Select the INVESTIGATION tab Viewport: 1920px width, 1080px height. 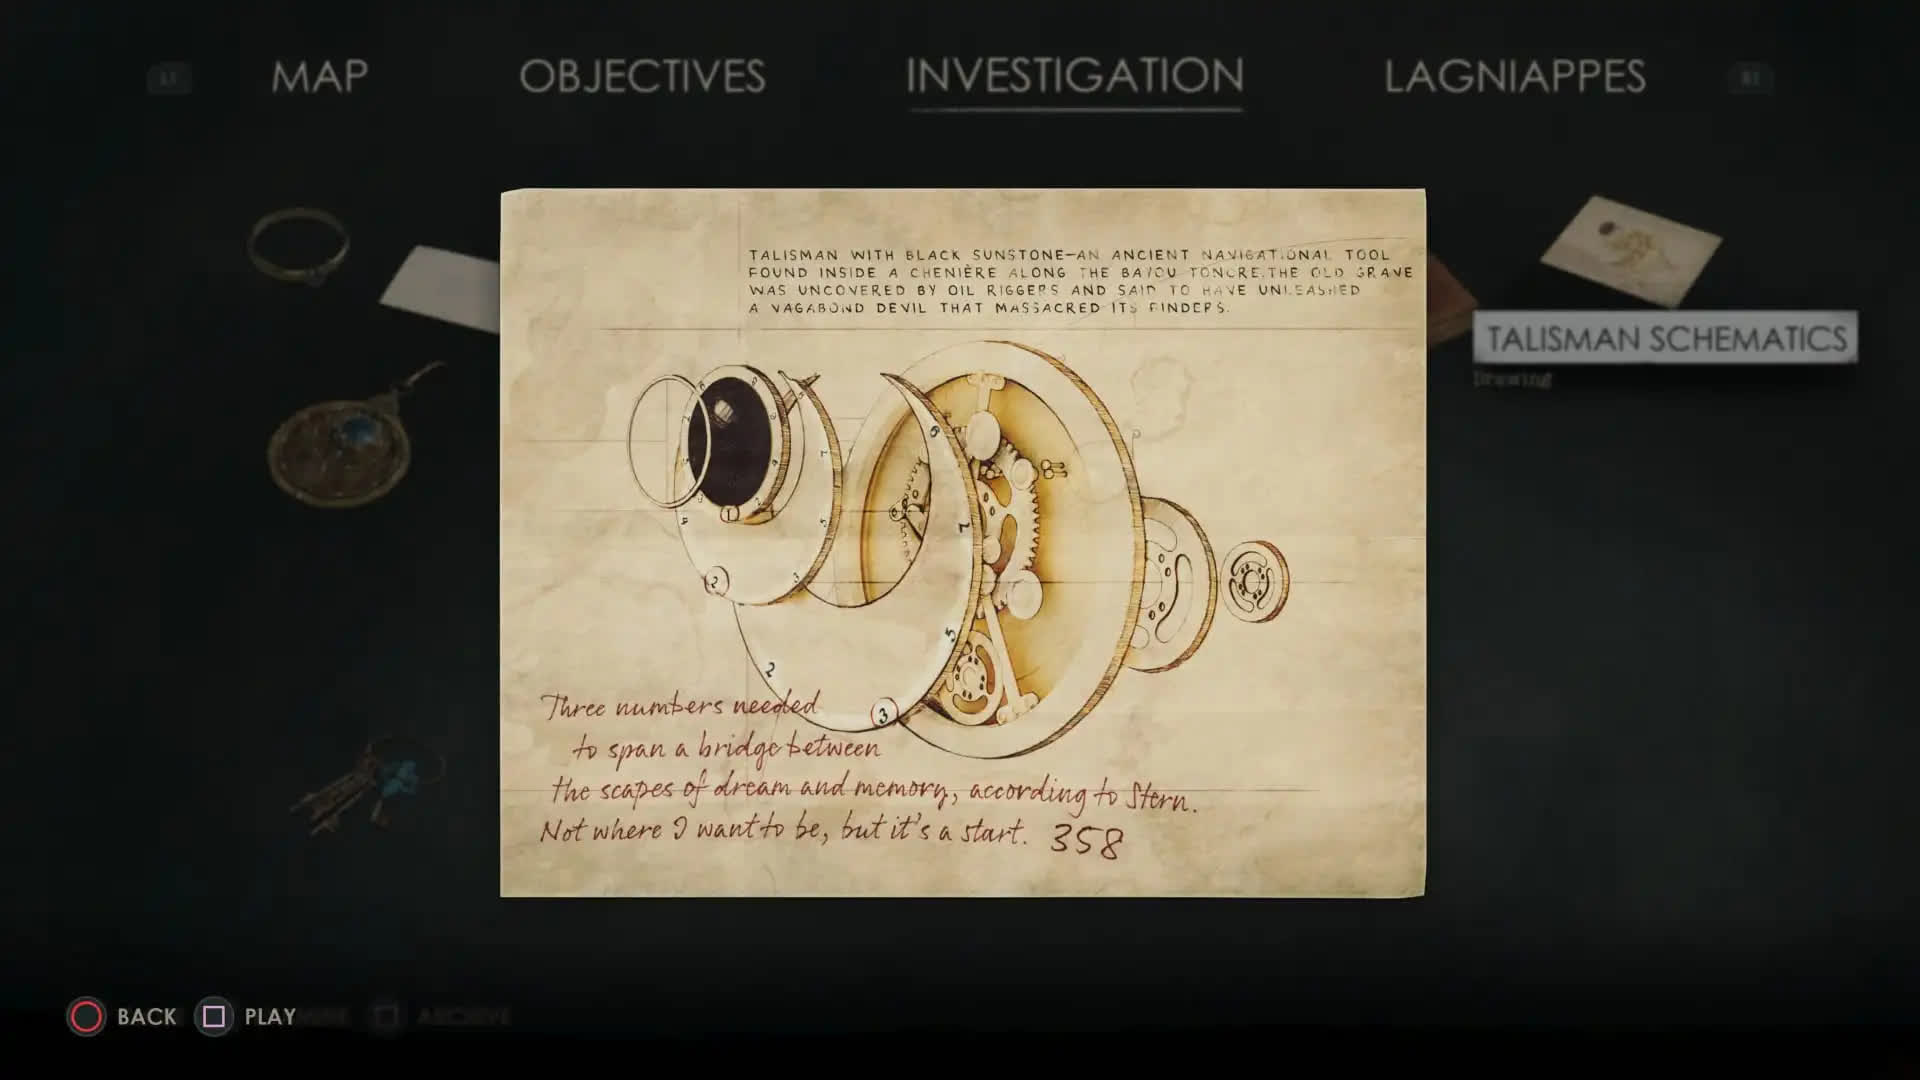[x=1075, y=76]
